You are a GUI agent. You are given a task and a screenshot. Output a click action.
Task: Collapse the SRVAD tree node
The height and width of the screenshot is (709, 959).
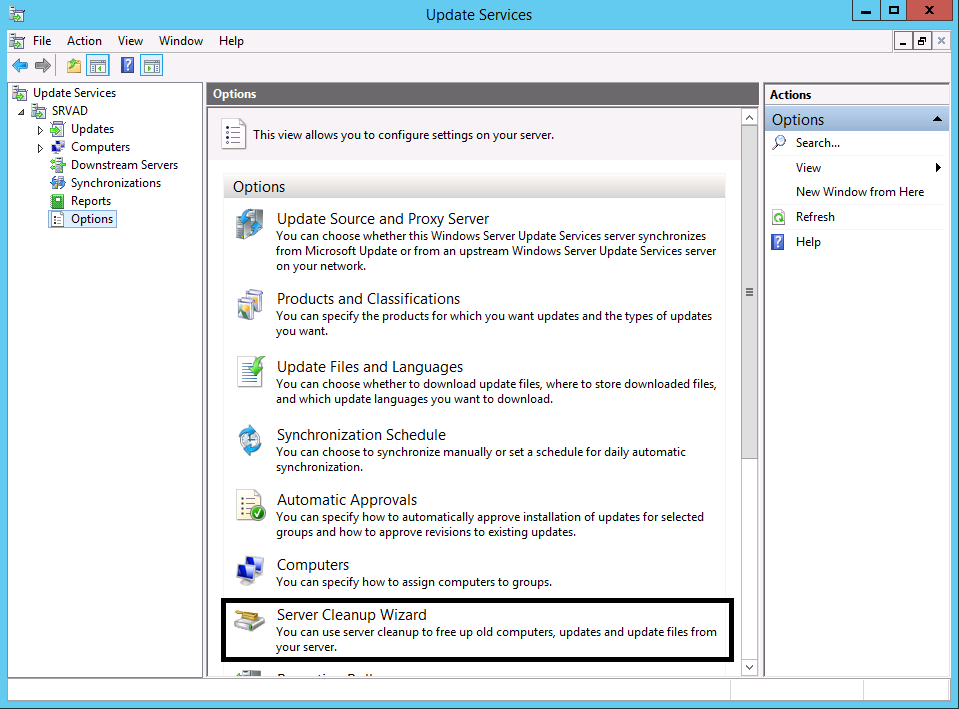[21, 111]
